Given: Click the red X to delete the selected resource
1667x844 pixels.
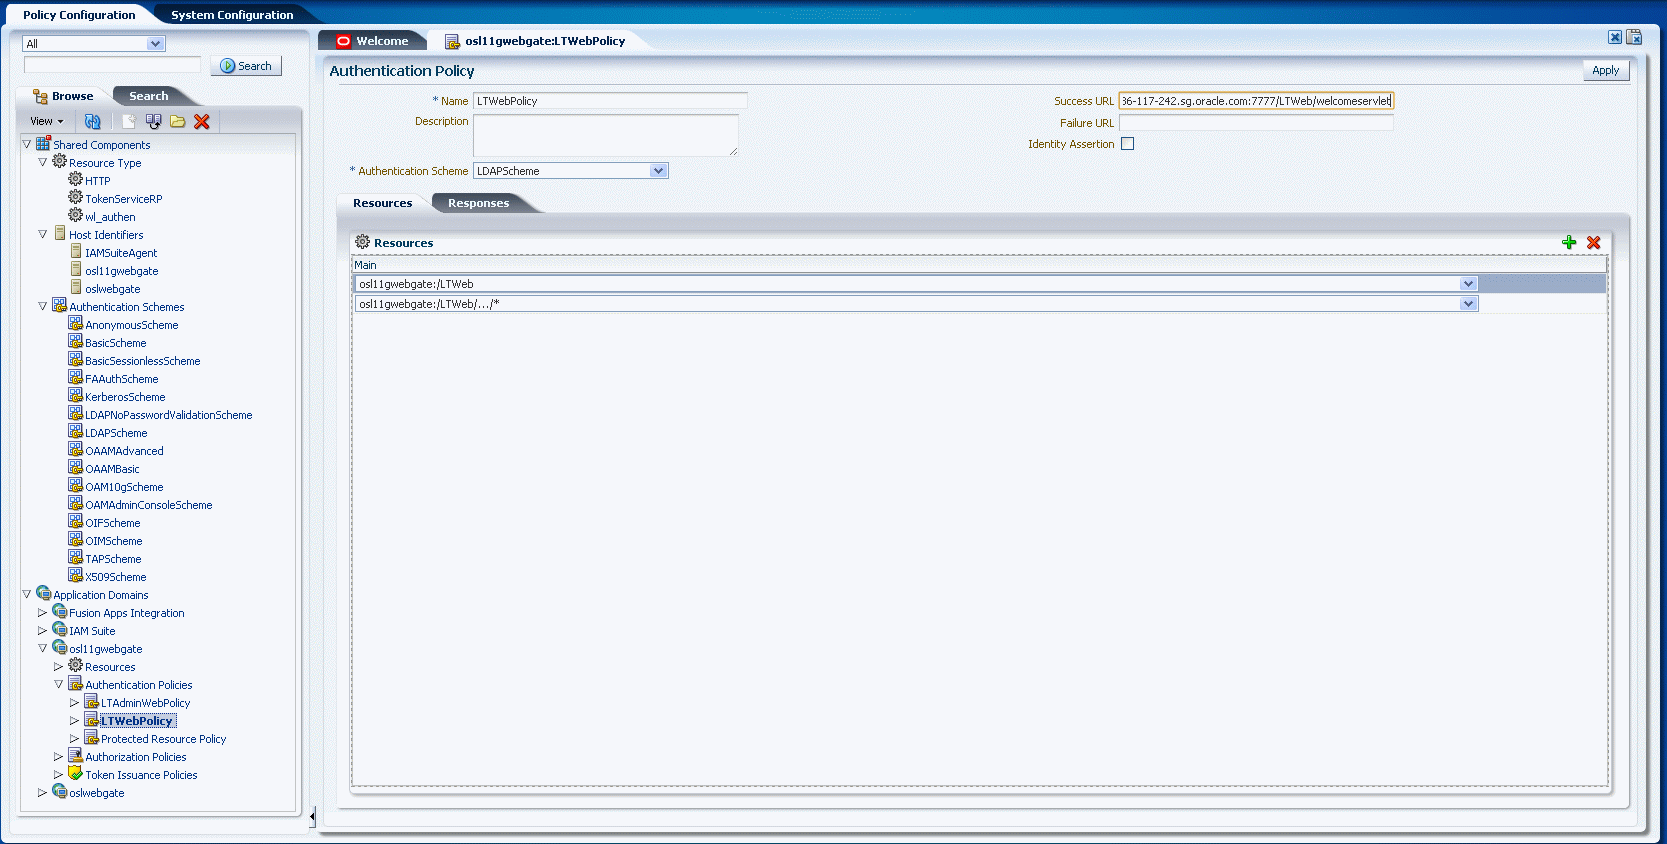Looking at the screenshot, I should [x=1594, y=242].
